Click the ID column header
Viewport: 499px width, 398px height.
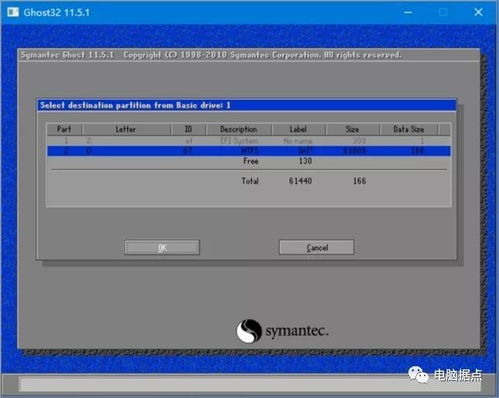pos(188,129)
